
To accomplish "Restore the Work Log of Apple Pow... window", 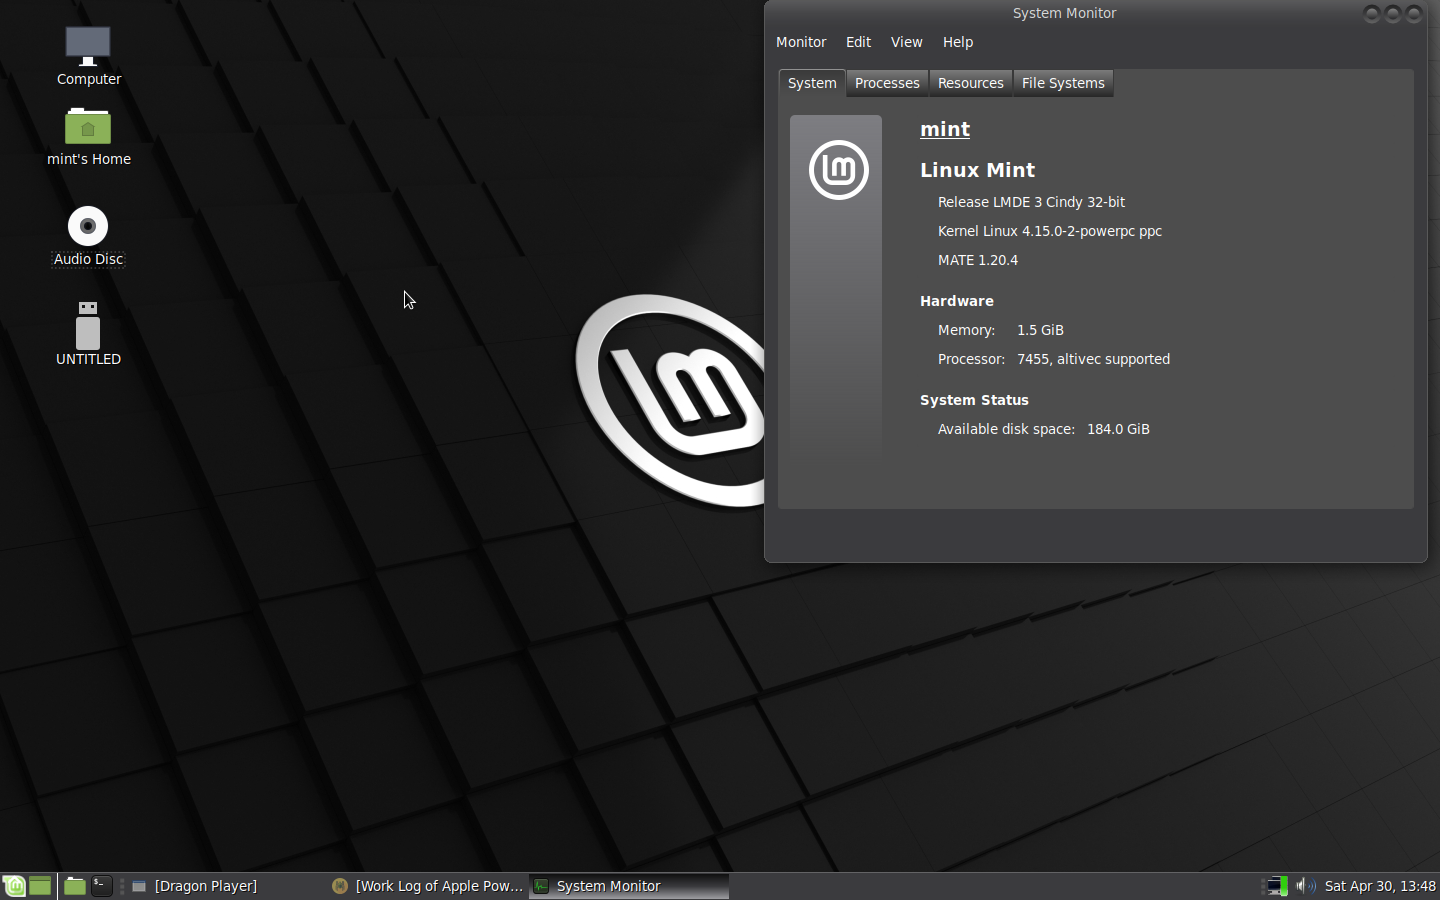I will [428, 886].
